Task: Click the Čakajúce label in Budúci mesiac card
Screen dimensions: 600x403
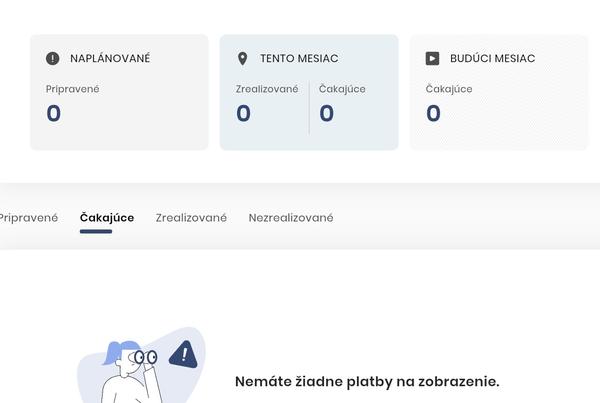Action: [x=449, y=89]
